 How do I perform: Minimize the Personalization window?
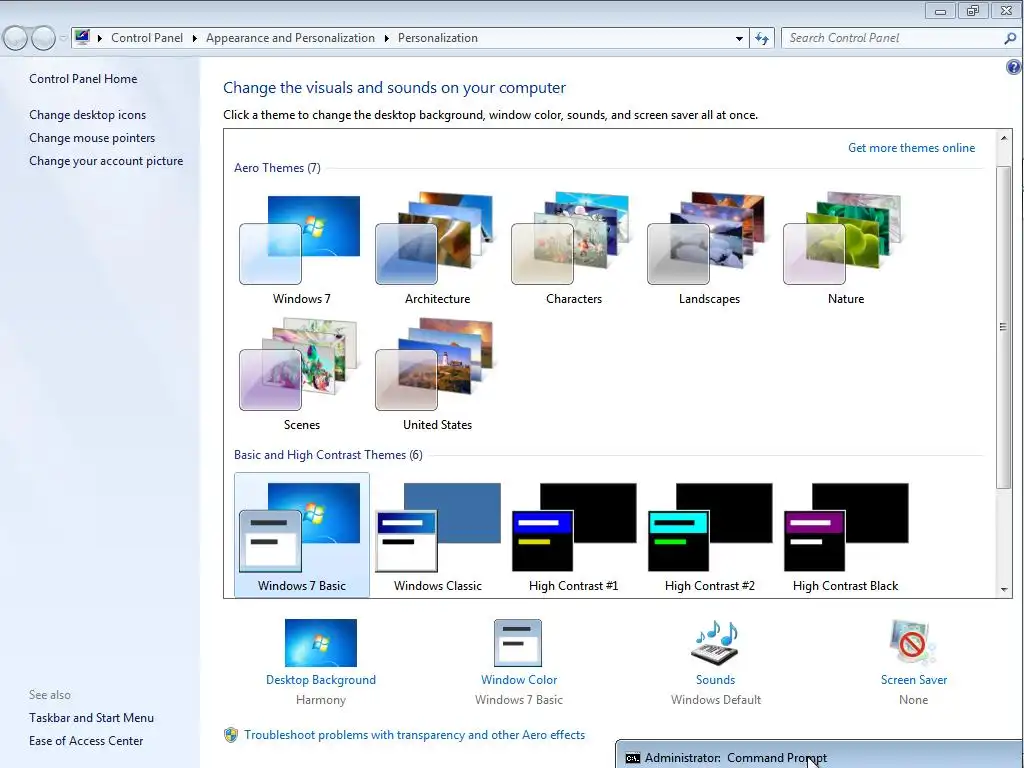940,10
